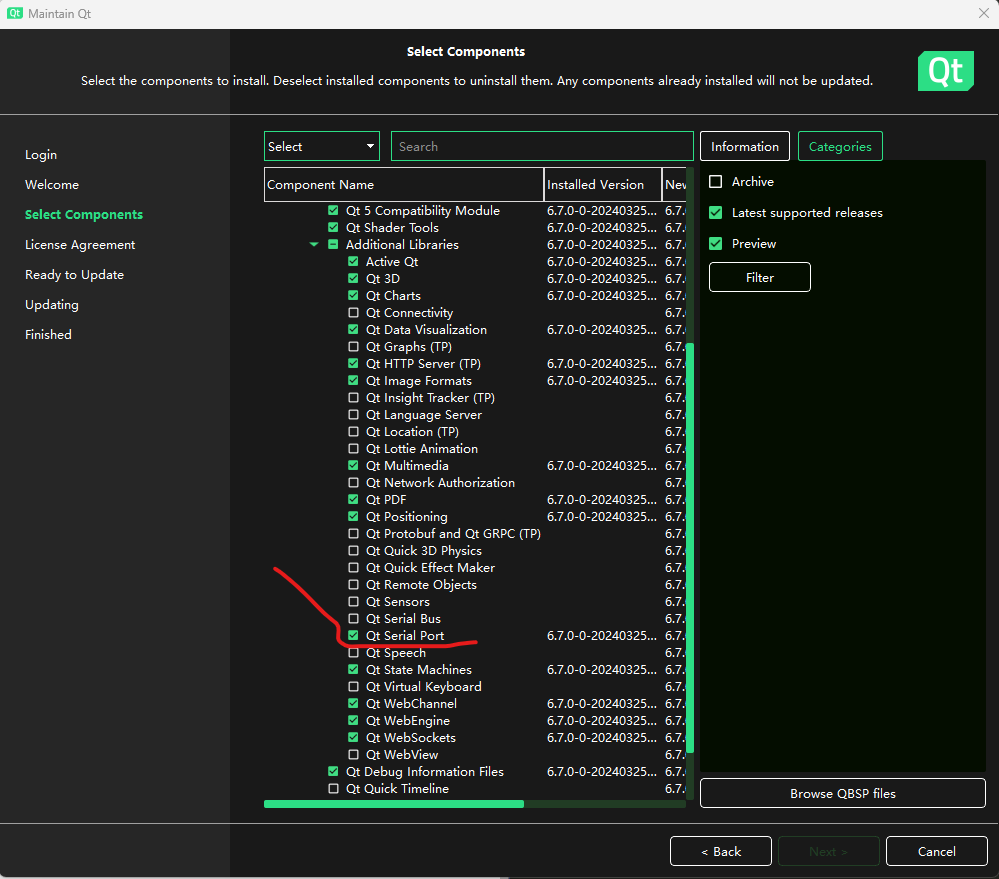Check Qt Speech component
The height and width of the screenshot is (879, 999).
coord(353,653)
